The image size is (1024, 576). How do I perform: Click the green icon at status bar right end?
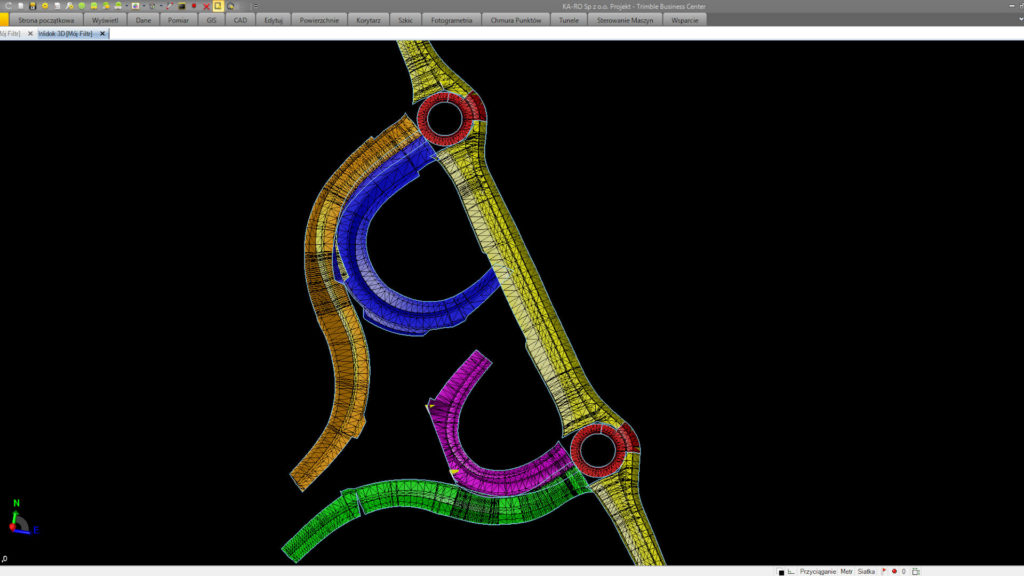coord(916,571)
